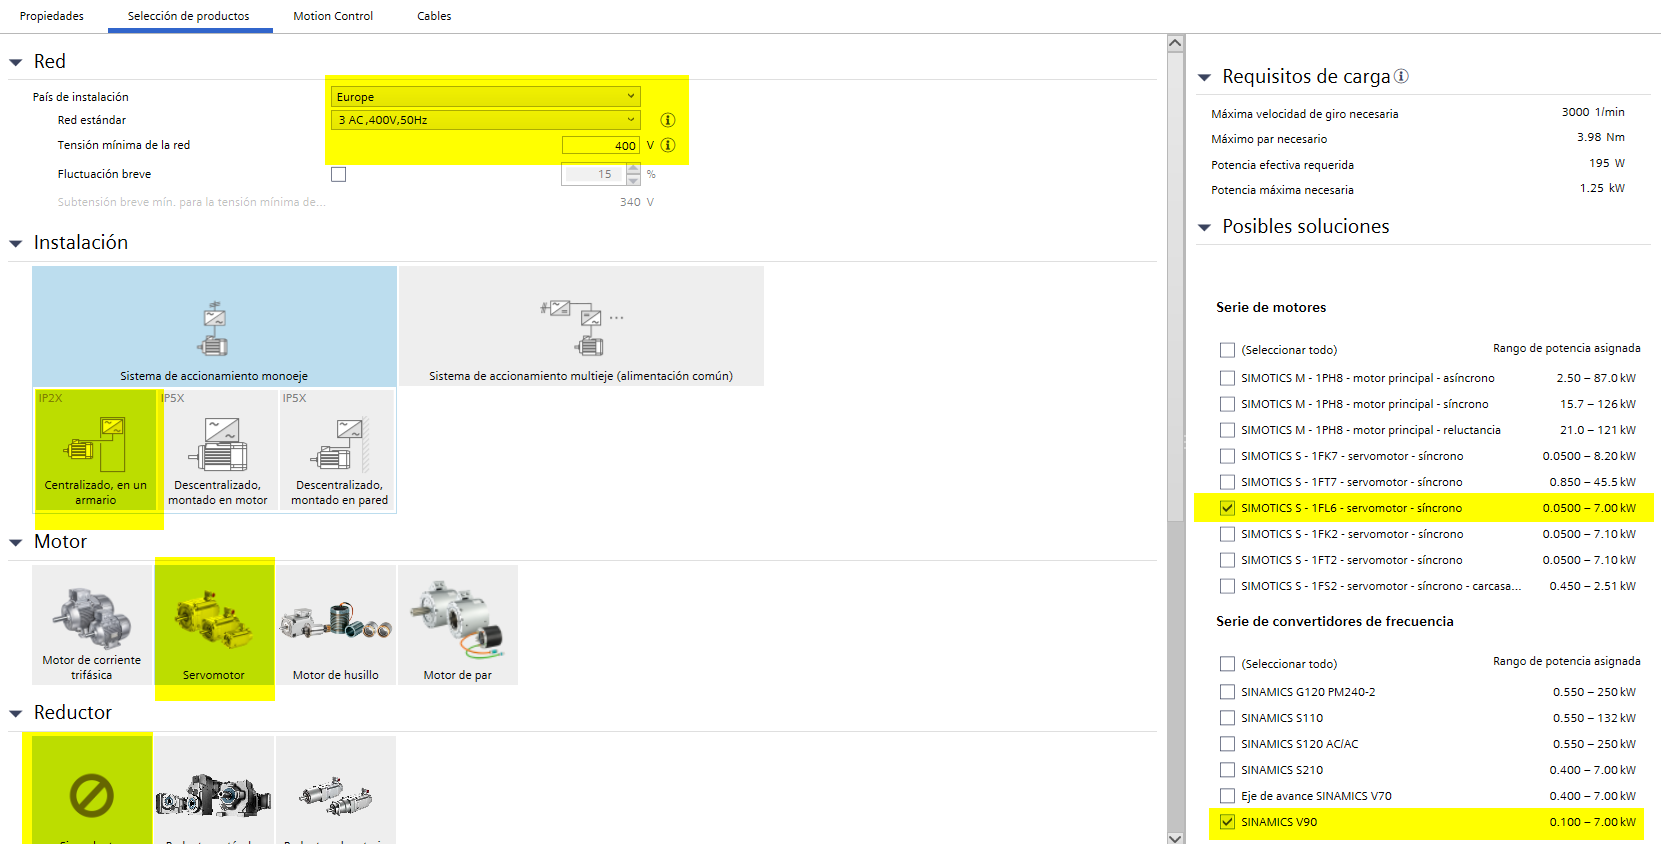This screenshot has width=1661, height=844.
Task: Pick the Motor de husillo option
Action: [336, 625]
